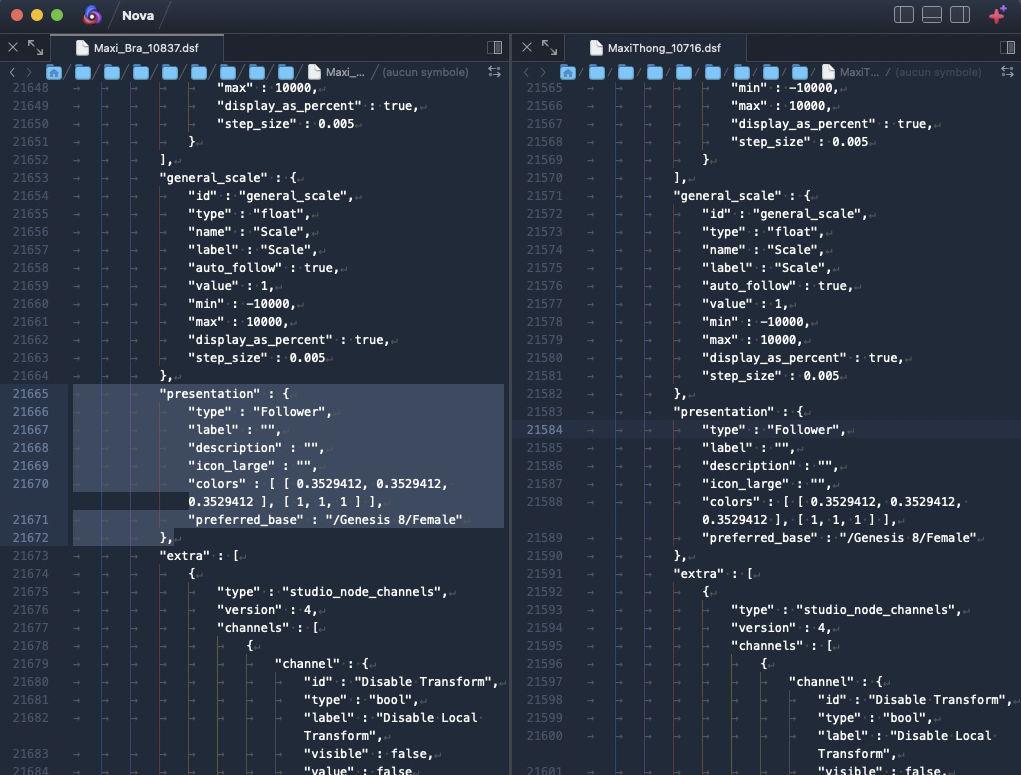
Task: Click "presentation" key on right line 21583
Action: [x=723, y=412]
